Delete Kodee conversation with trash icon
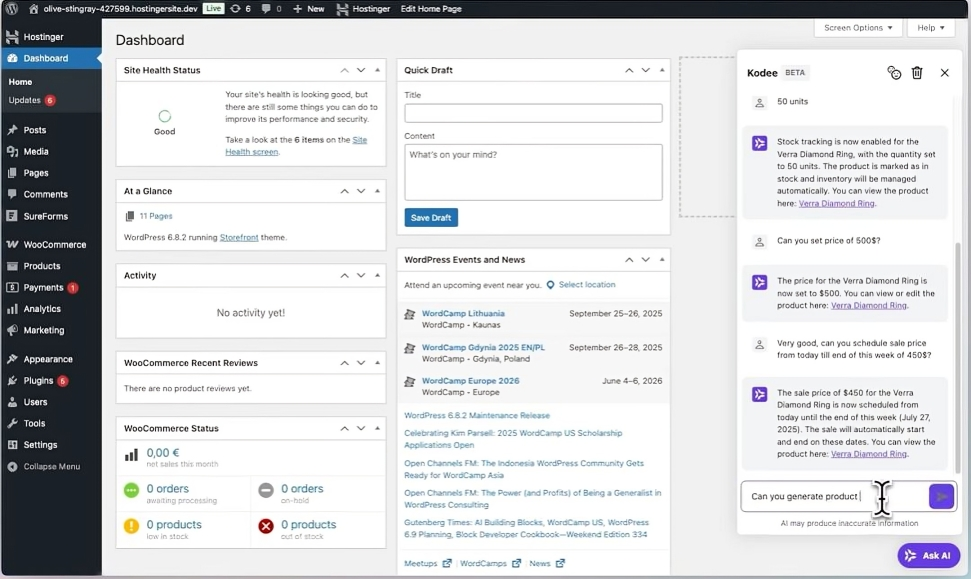The image size is (971, 579). click(917, 72)
